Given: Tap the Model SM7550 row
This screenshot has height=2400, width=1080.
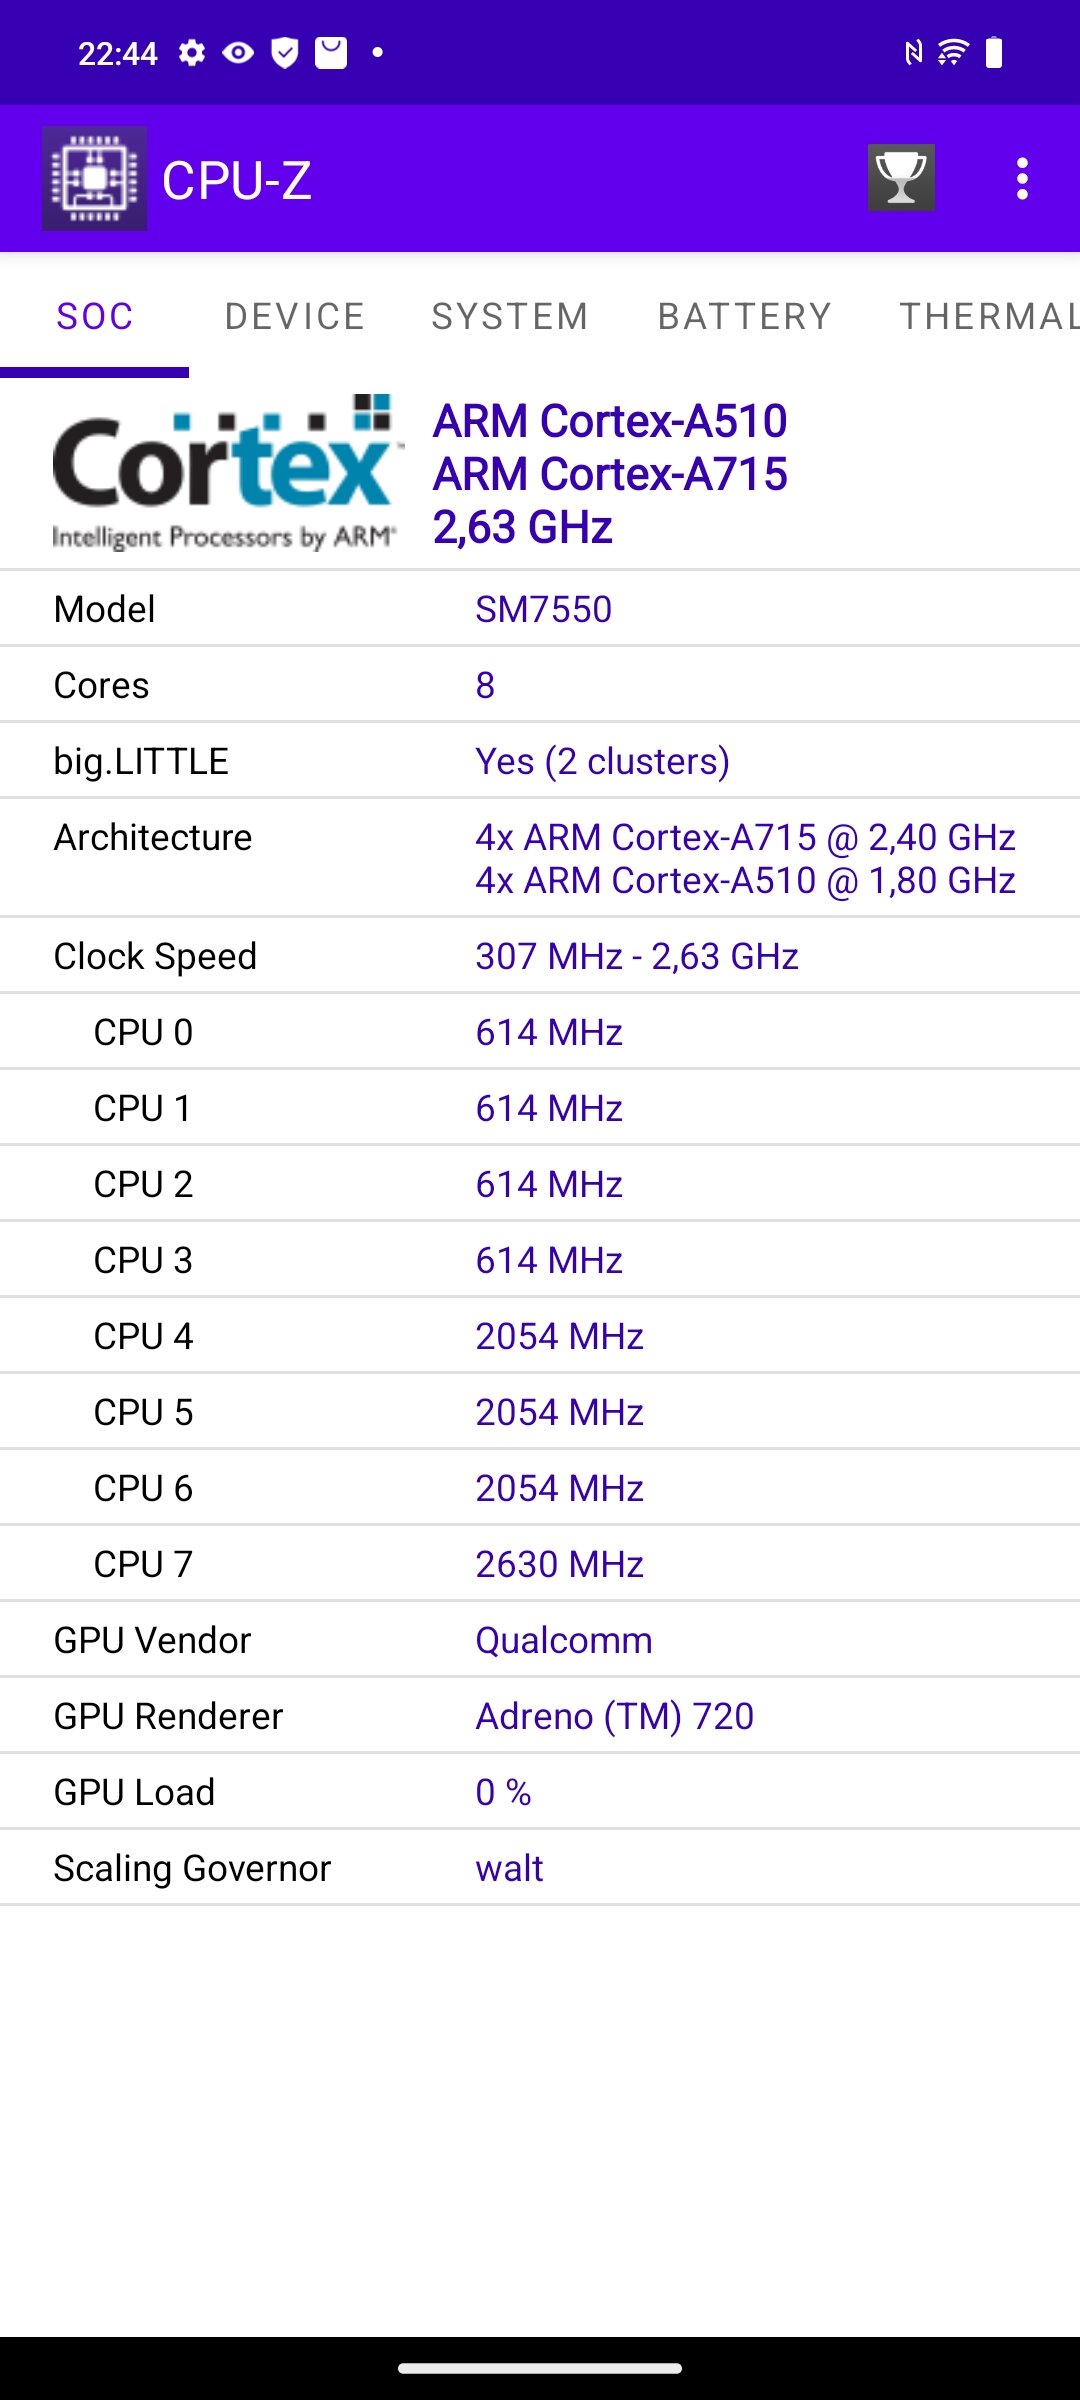Looking at the screenshot, I should point(540,609).
